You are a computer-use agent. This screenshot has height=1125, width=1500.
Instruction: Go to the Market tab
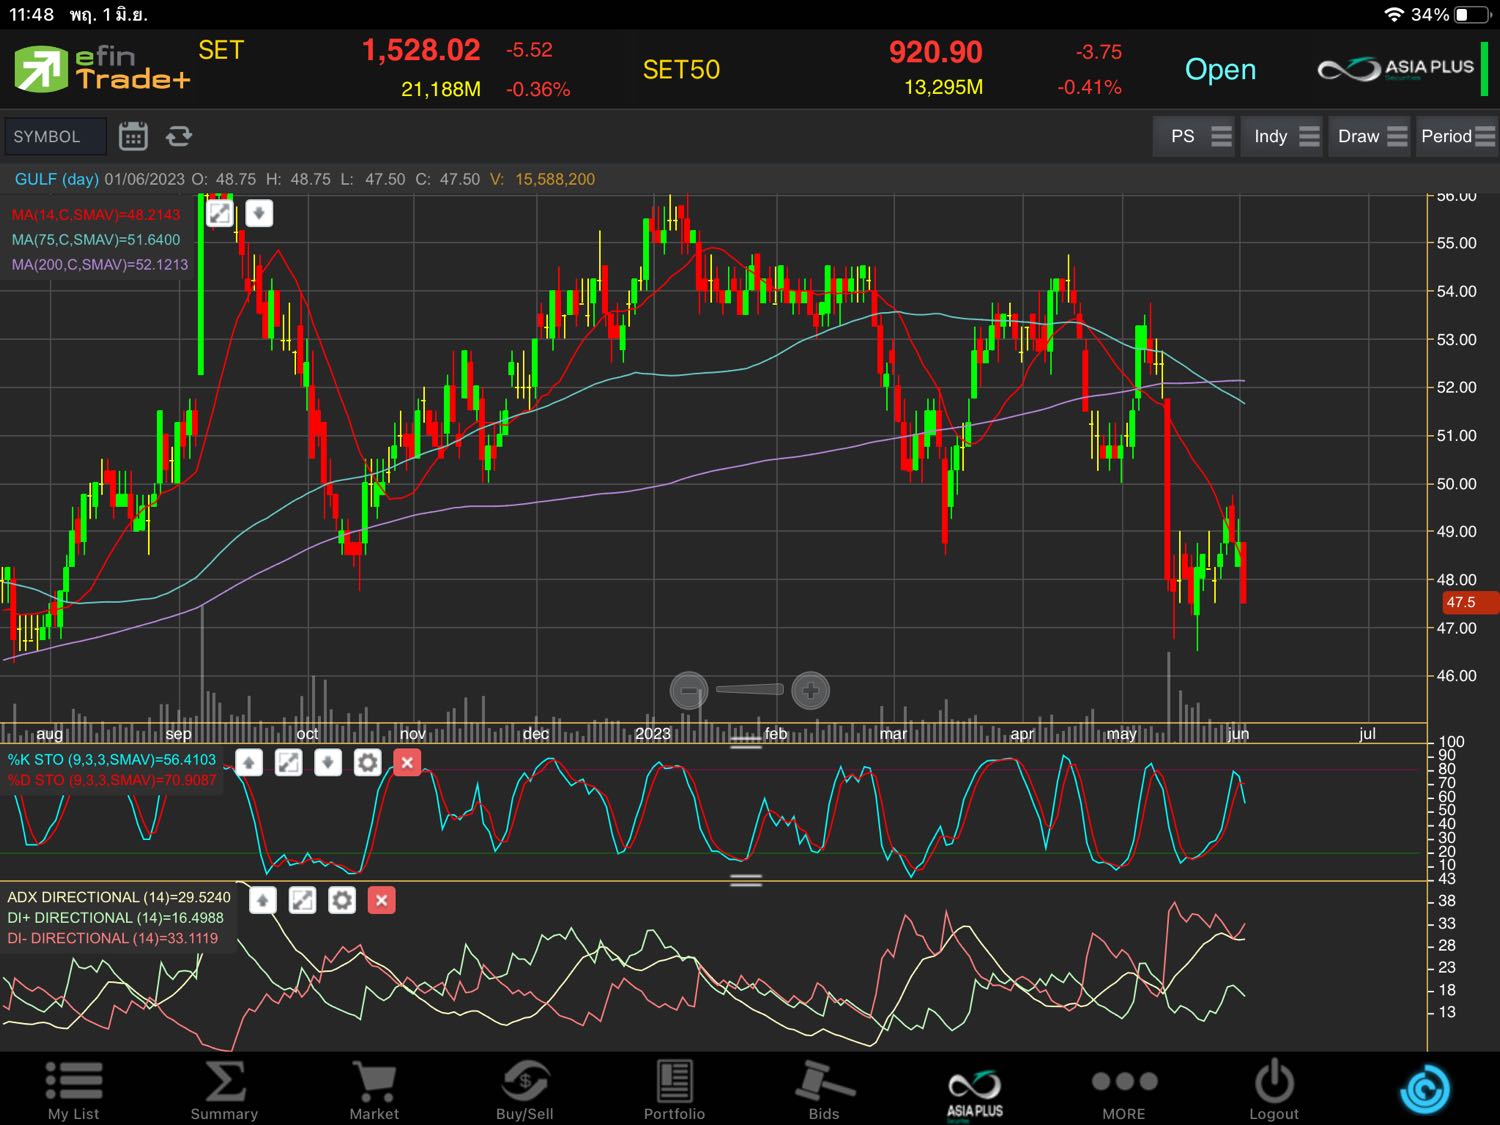[374, 1090]
